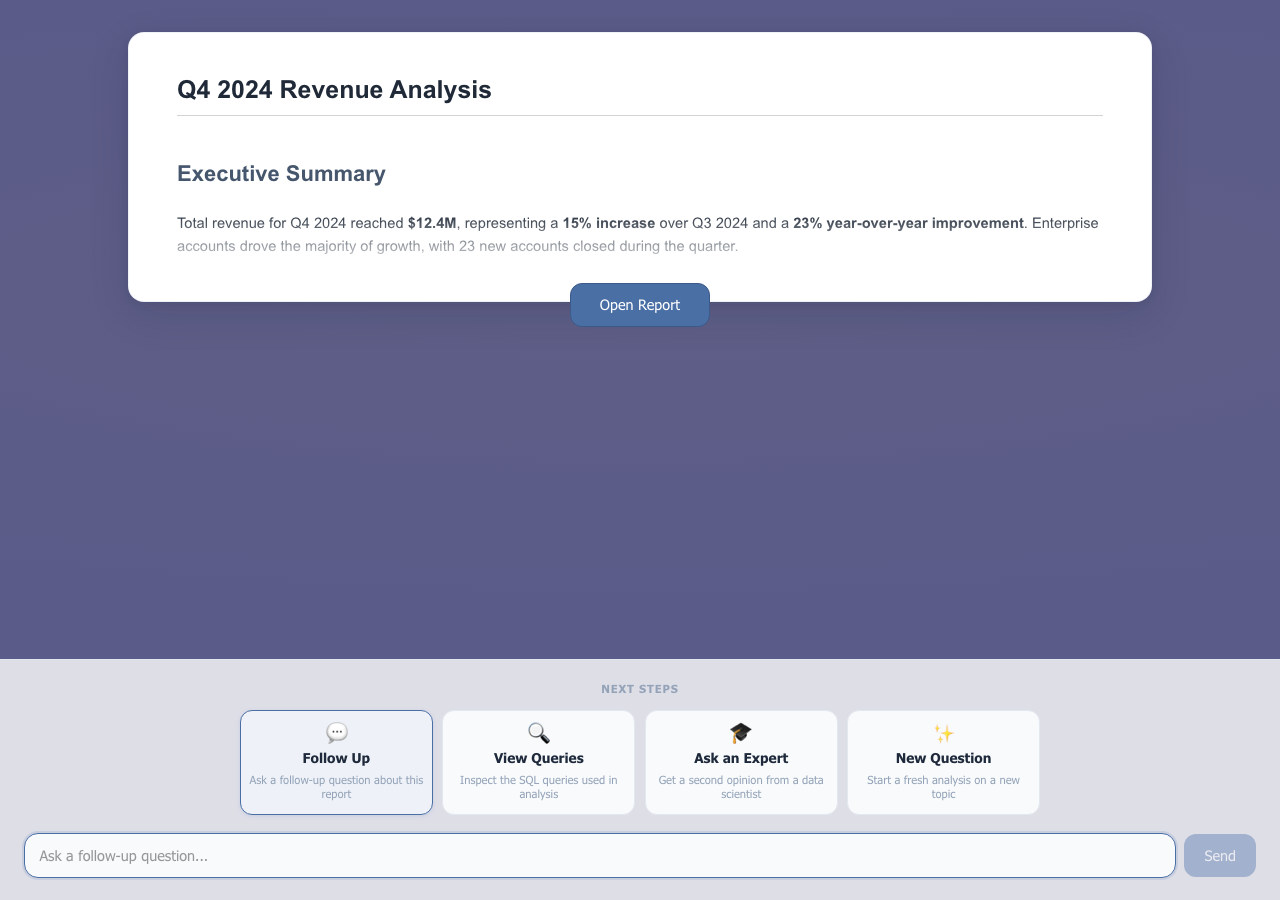Viewport: 1280px width, 900px height.
Task: Focus the follow-up question input field
Action: point(600,856)
